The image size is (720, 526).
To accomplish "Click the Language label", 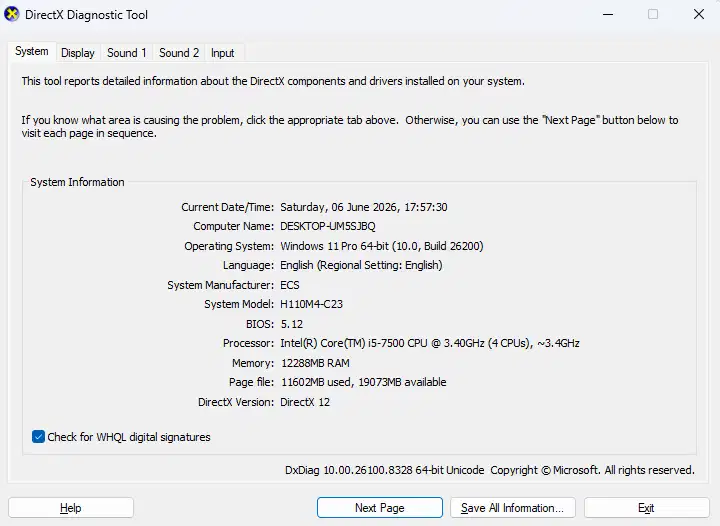I will pos(248,265).
